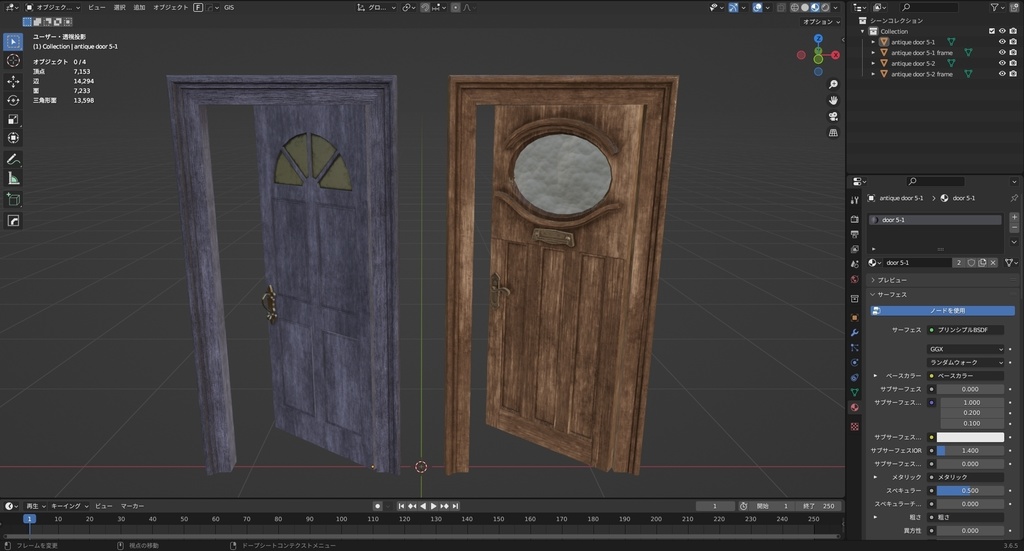Click the zoom magnifier viewport icon
The height and width of the screenshot is (551, 1024).
833,84
